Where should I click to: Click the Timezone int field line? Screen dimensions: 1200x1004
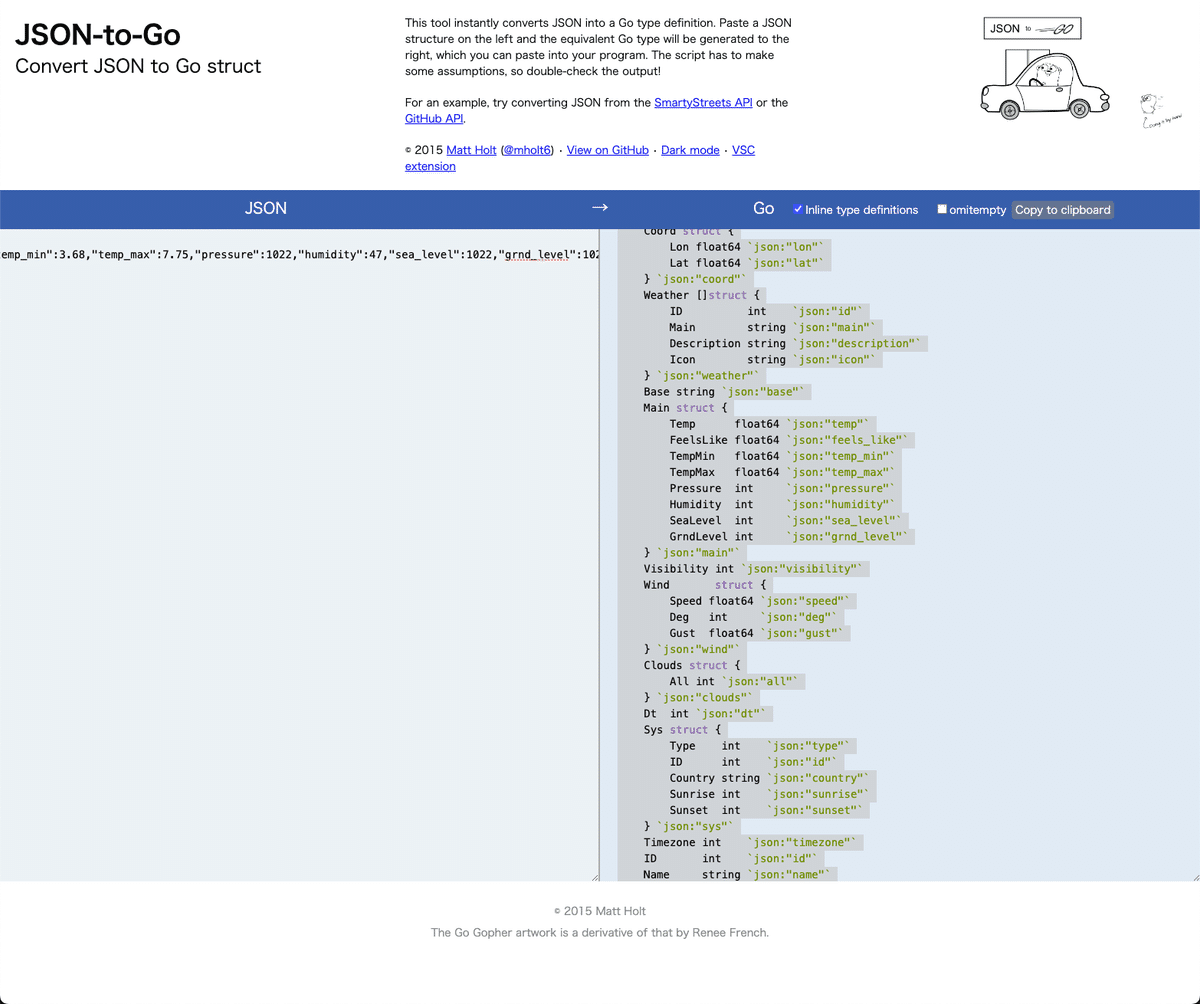click(x=752, y=842)
